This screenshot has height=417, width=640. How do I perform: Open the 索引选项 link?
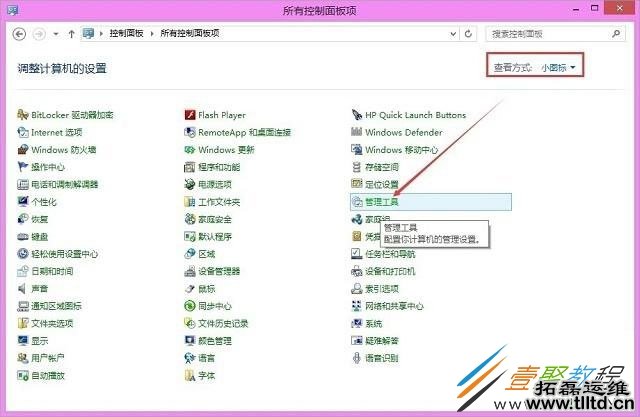(x=382, y=289)
